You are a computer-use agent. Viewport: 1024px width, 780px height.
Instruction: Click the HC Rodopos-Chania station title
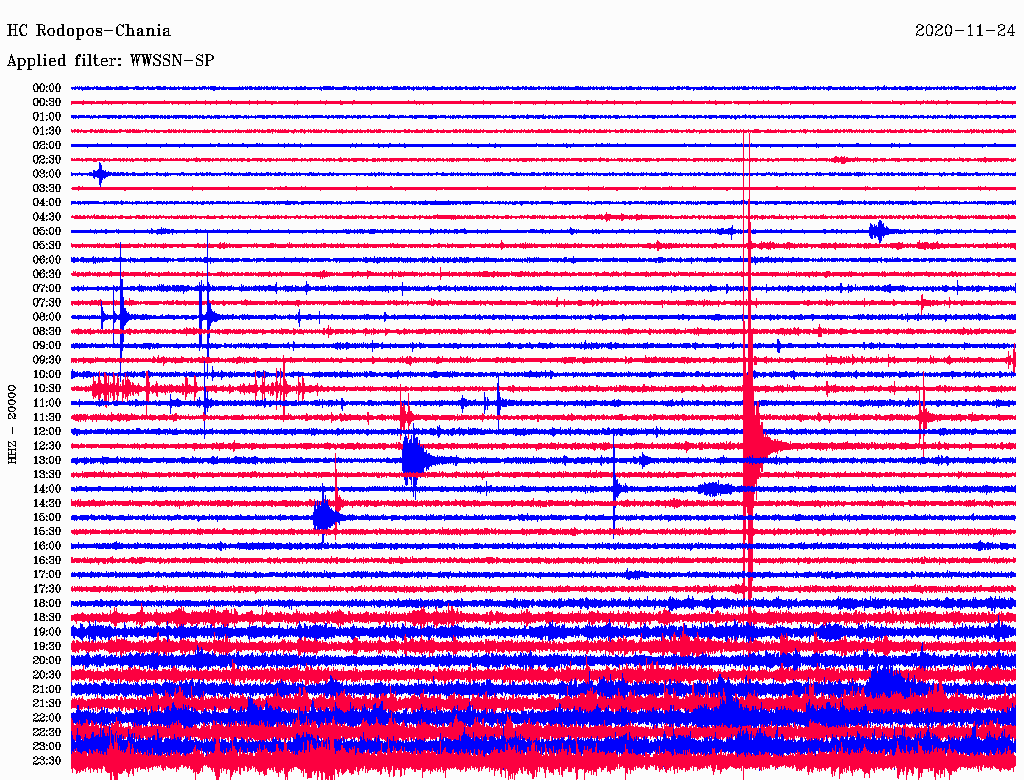[89, 31]
